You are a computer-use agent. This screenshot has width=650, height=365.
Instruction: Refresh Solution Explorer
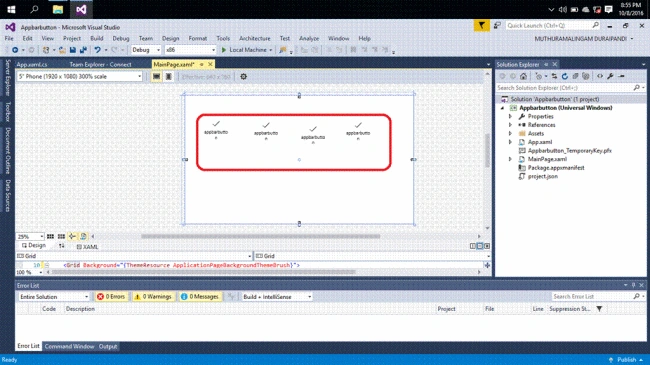565,76
